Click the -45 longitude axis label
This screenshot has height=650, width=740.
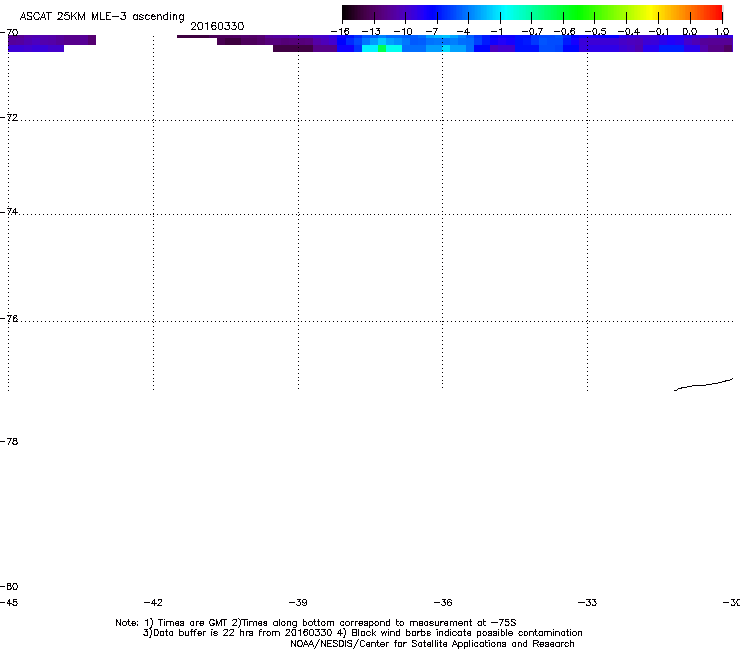click(x=9, y=602)
